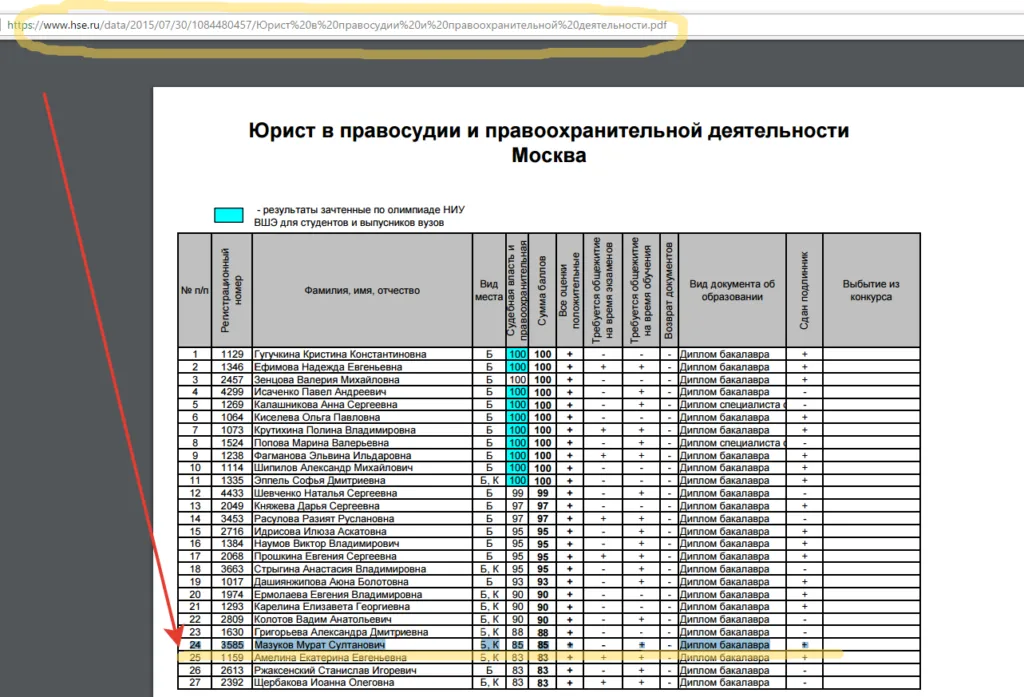Click the 'Сдан подлинник' column header
Screen dimensions: 1024x697
pos(805,290)
